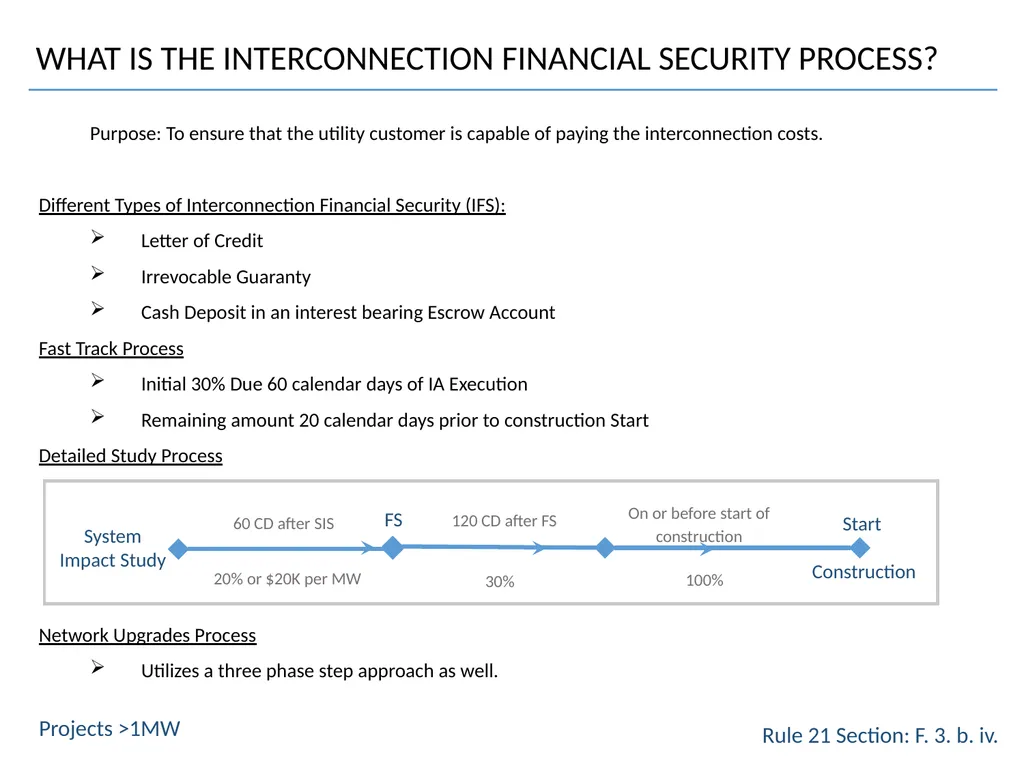Click the arrow bullet beside Irrevocable Guaranty
This screenshot has width=1024, height=768.
[98, 274]
